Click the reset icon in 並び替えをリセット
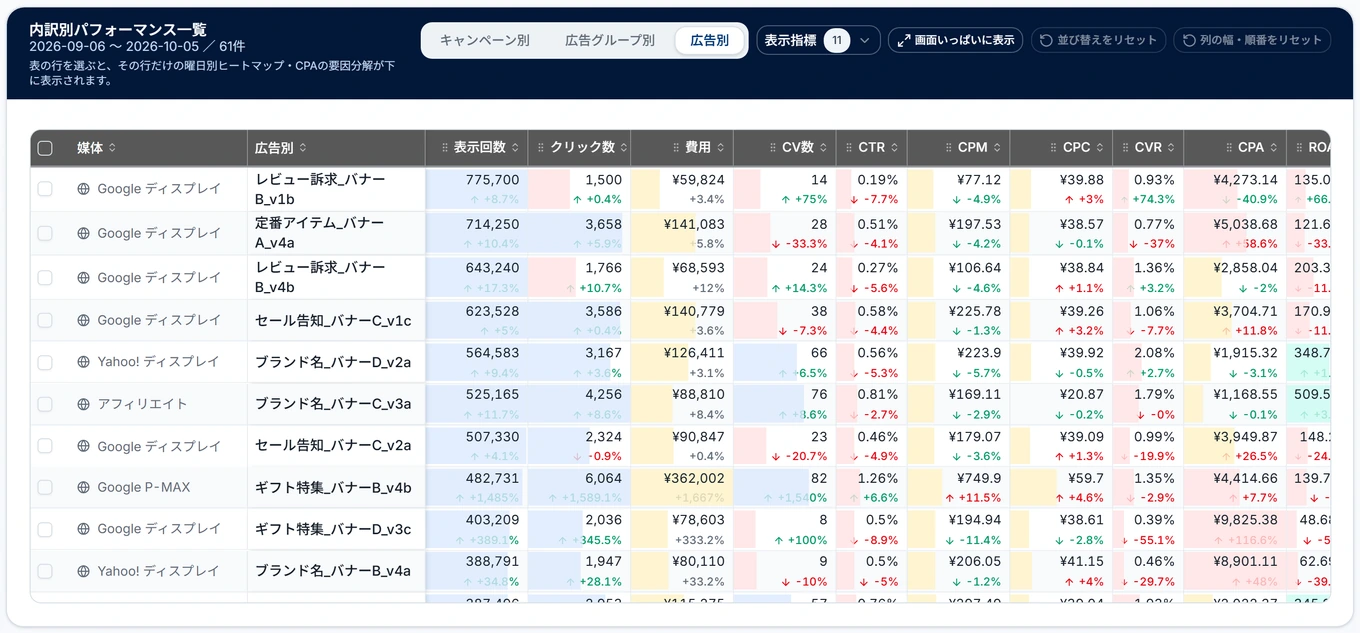 [x=1046, y=41]
